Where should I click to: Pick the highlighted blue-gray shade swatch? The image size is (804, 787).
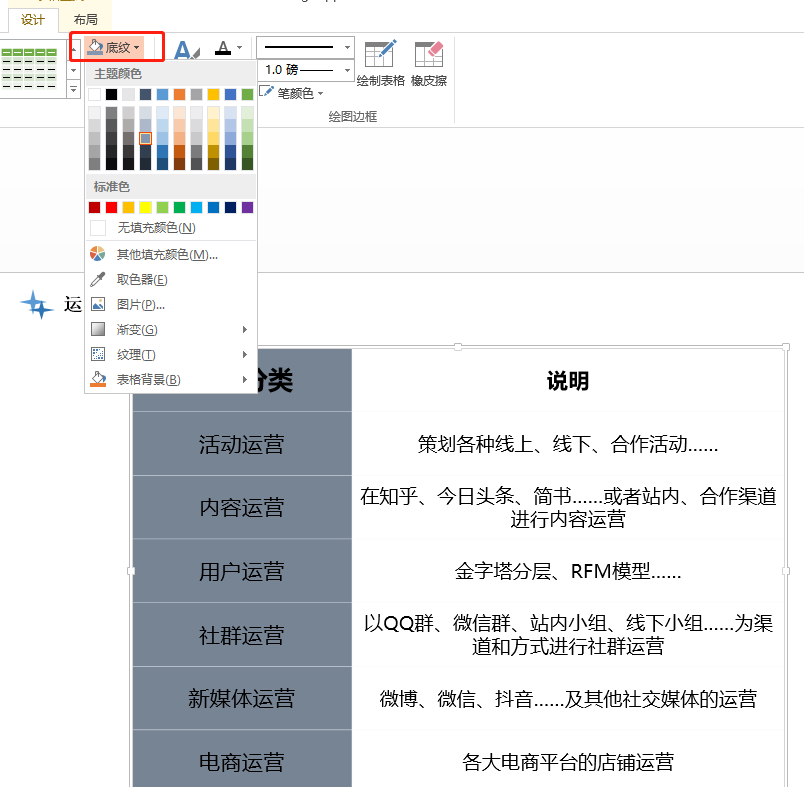pyautogui.click(x=146, y=138)
